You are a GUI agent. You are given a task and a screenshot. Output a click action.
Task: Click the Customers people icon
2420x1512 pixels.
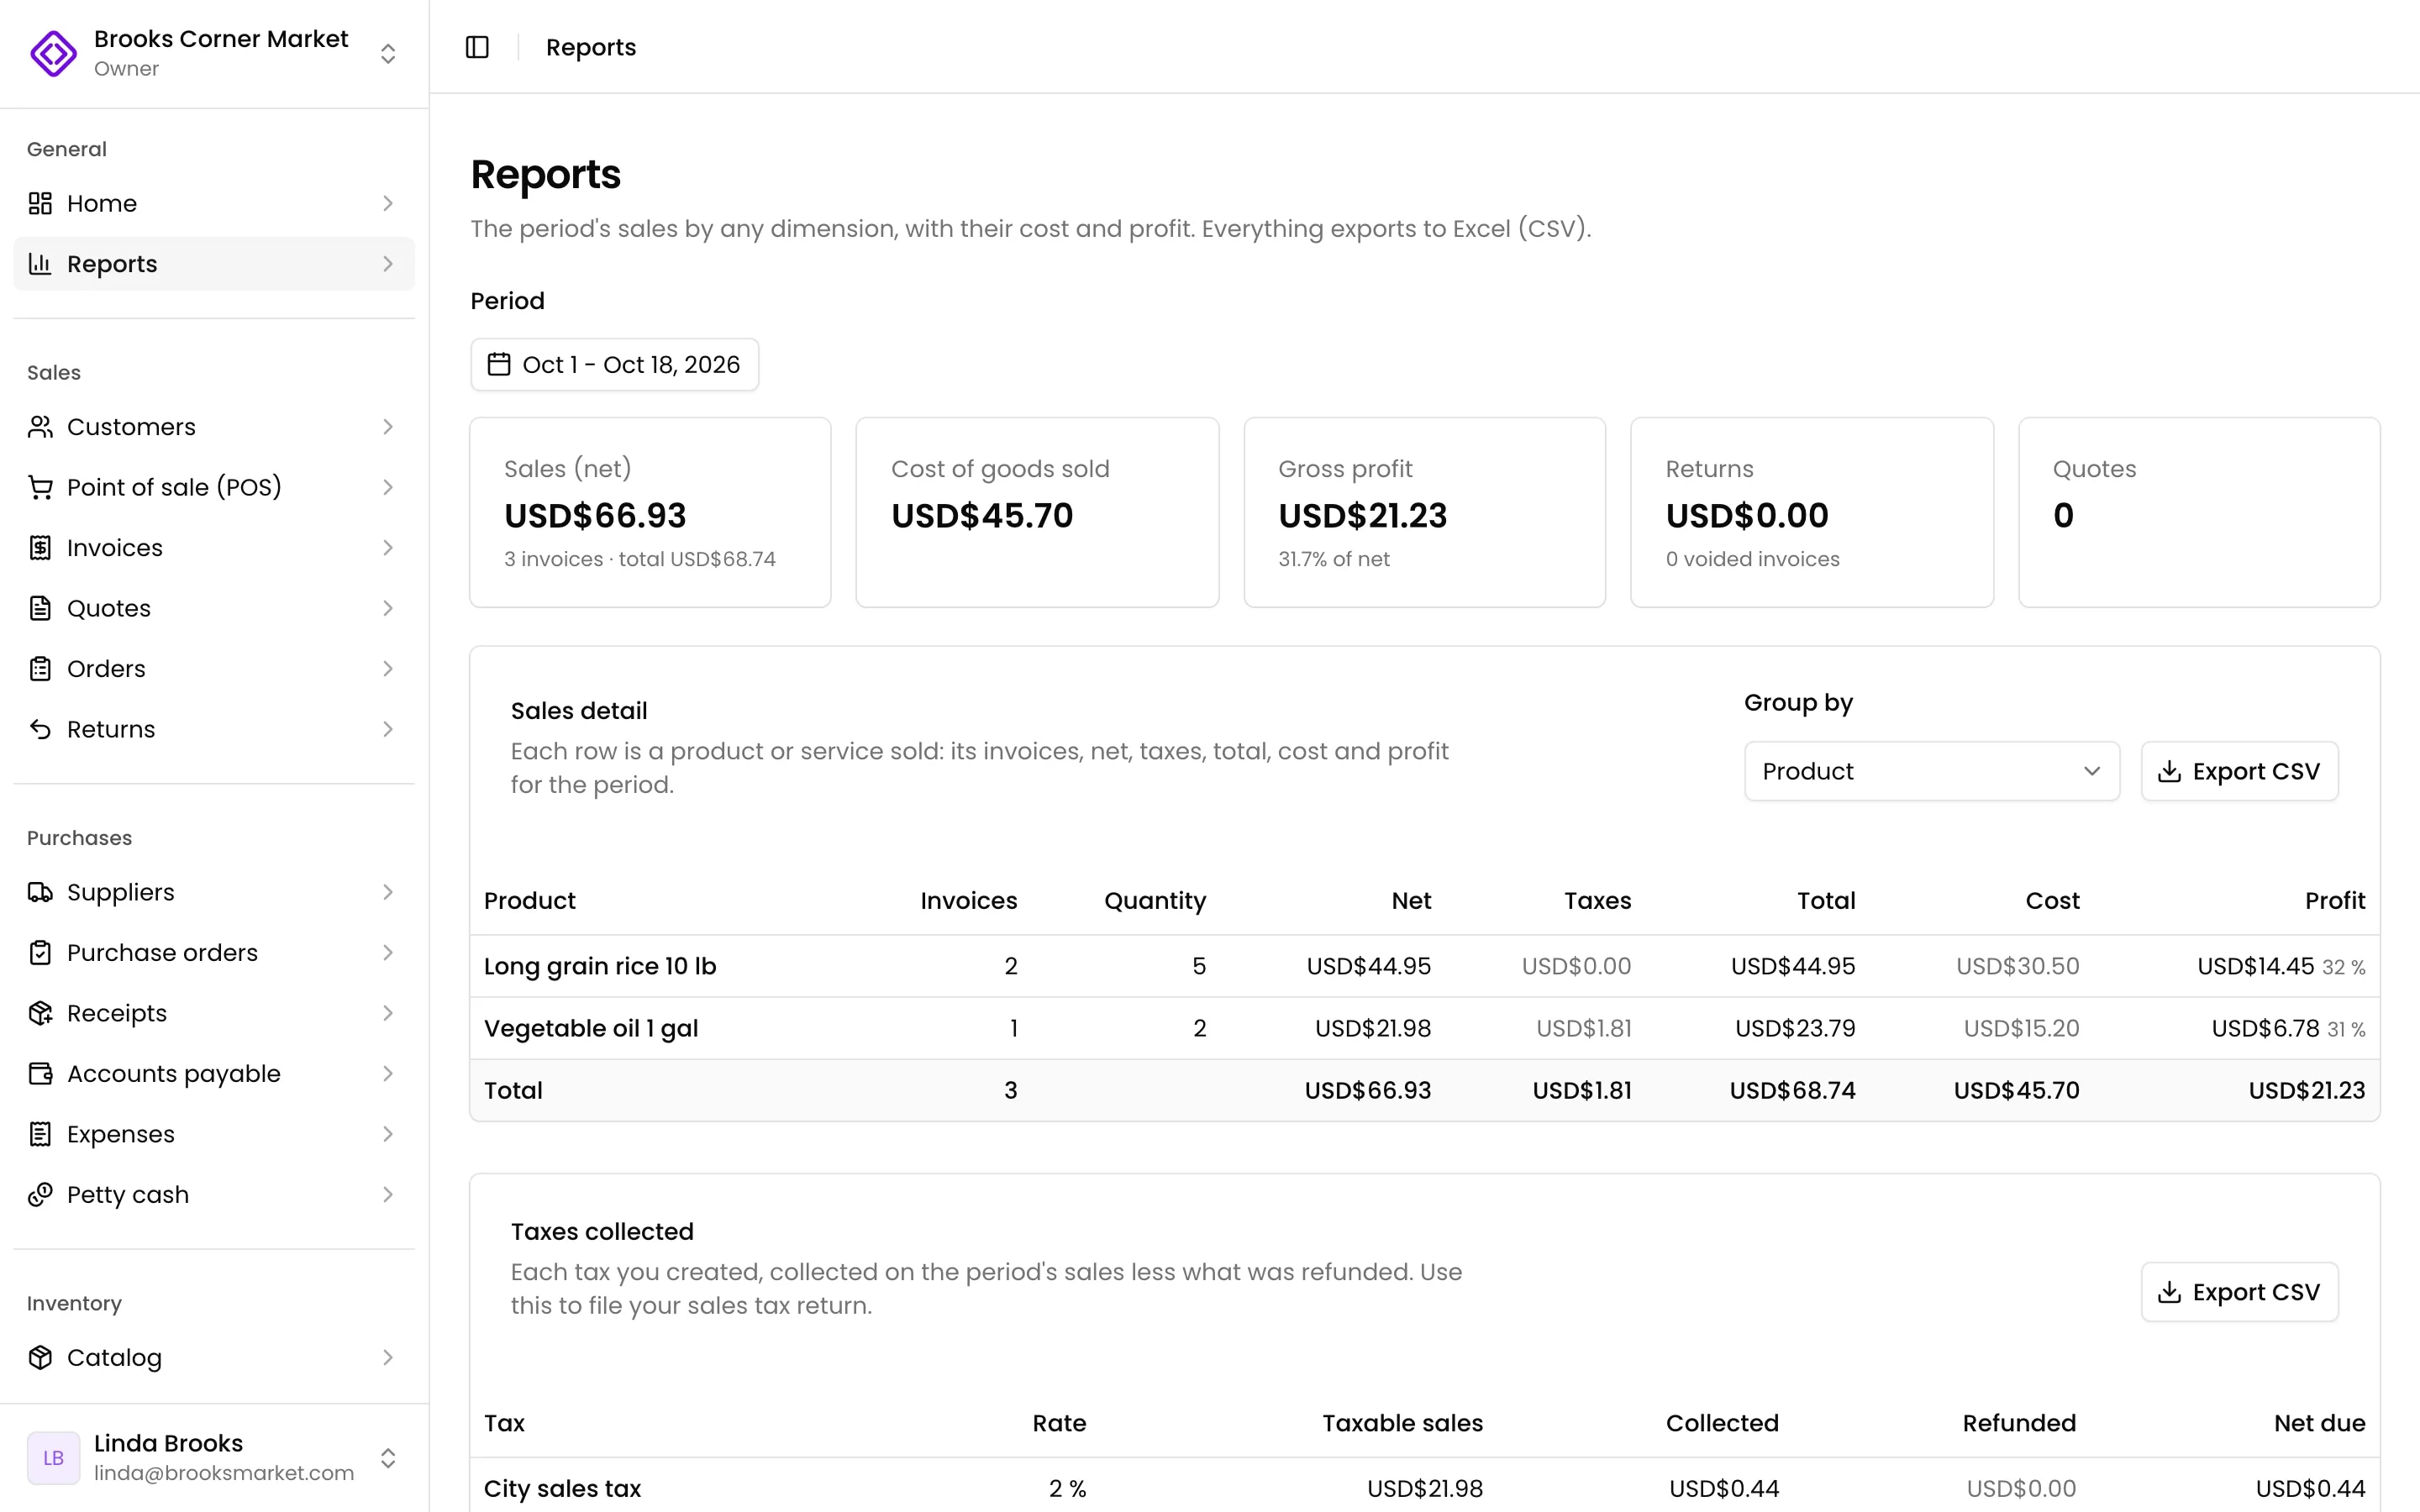tap(40, 427)
